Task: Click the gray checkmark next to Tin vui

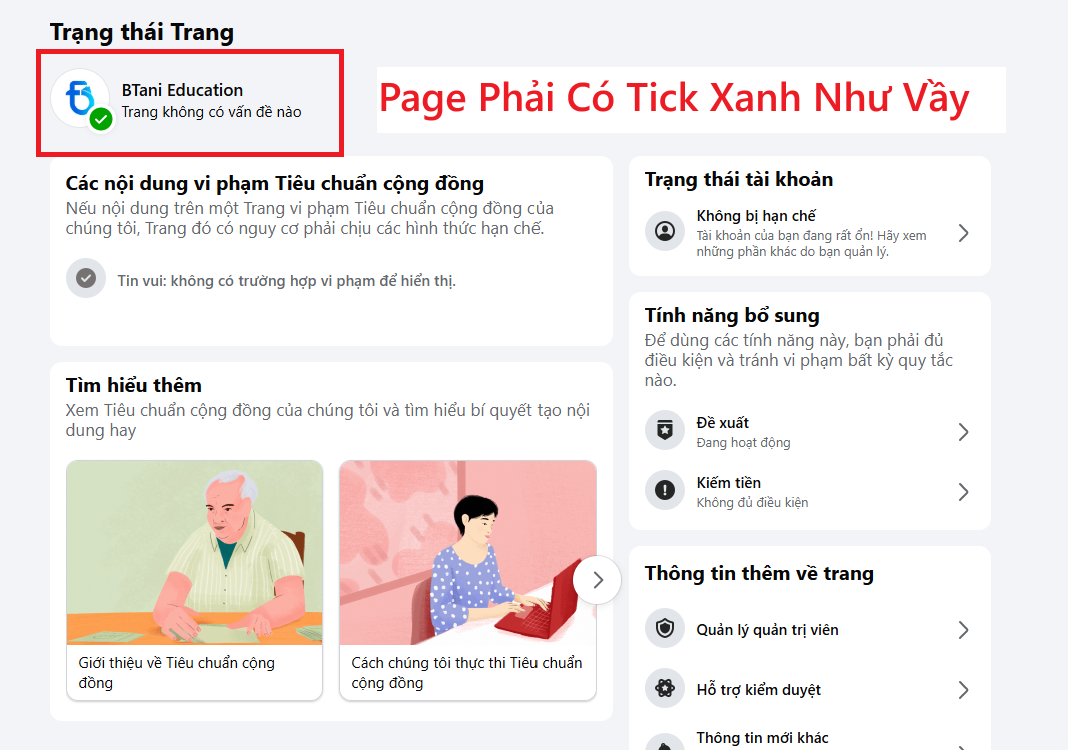Action: [x=86, y=278]
